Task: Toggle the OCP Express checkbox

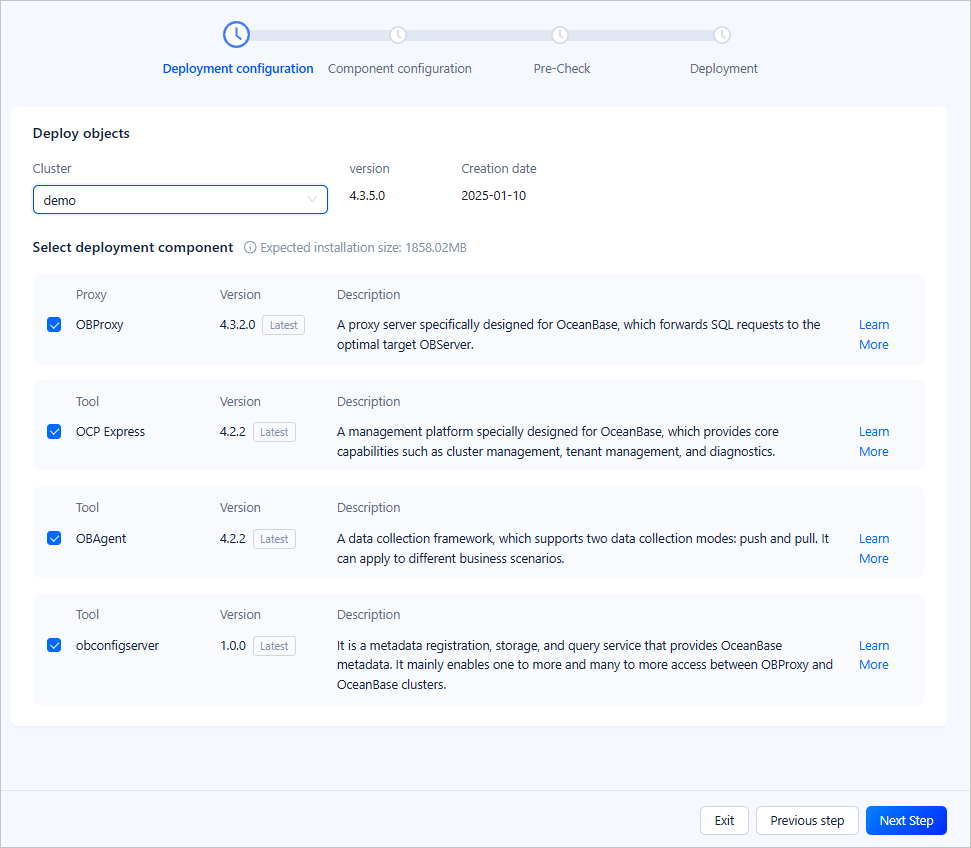Action: [x=54, y=432]
